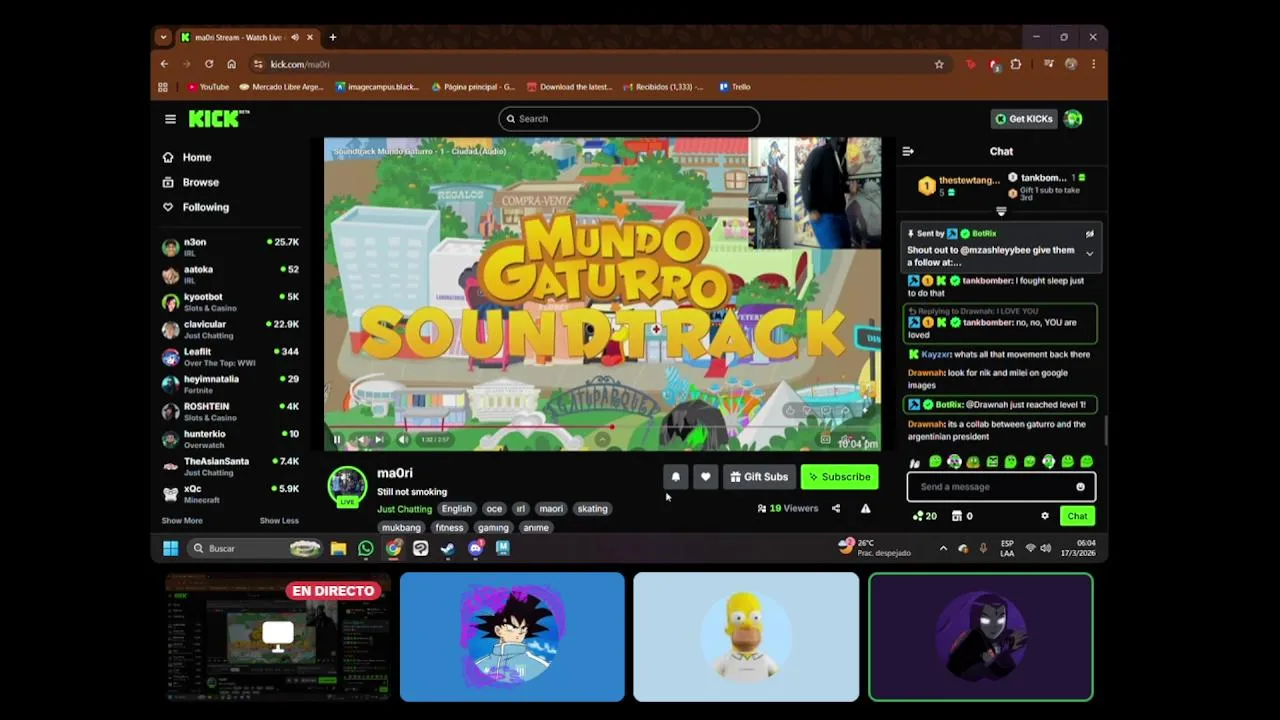
Task: Click the Gift Subs button
Action: click(x=759, y=477)
